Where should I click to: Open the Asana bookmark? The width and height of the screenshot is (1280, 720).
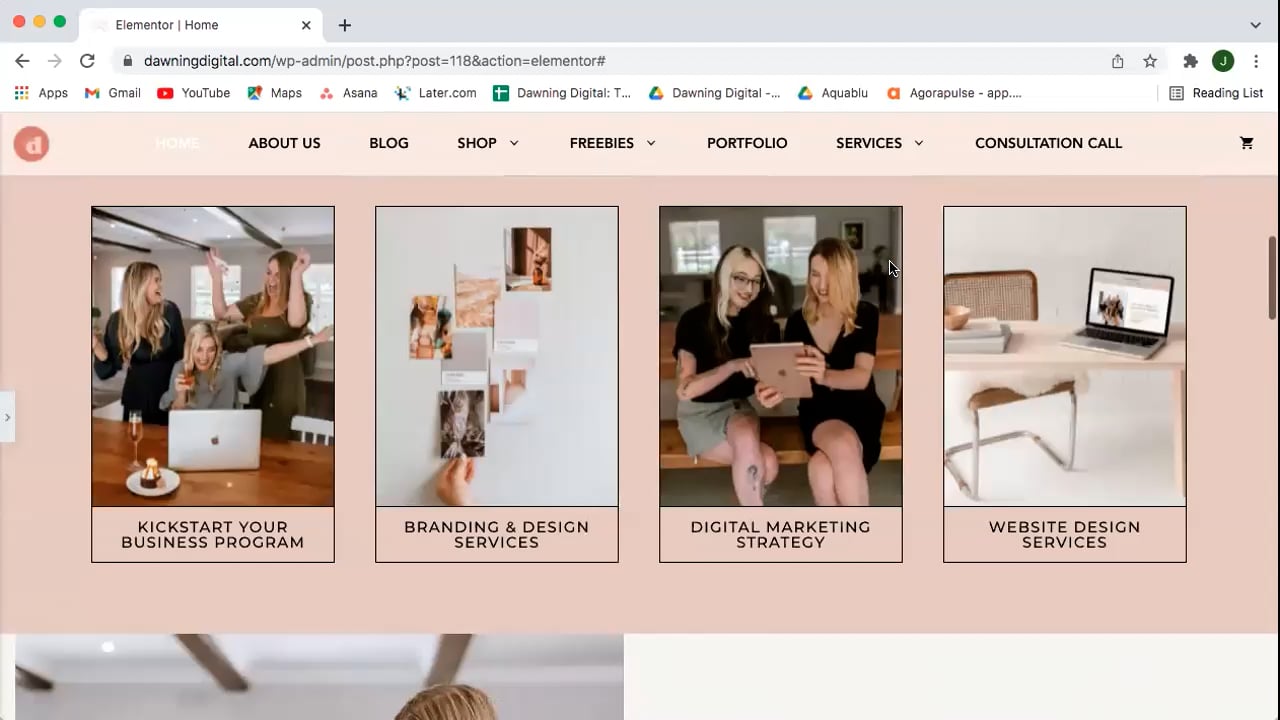pos(348,93)
